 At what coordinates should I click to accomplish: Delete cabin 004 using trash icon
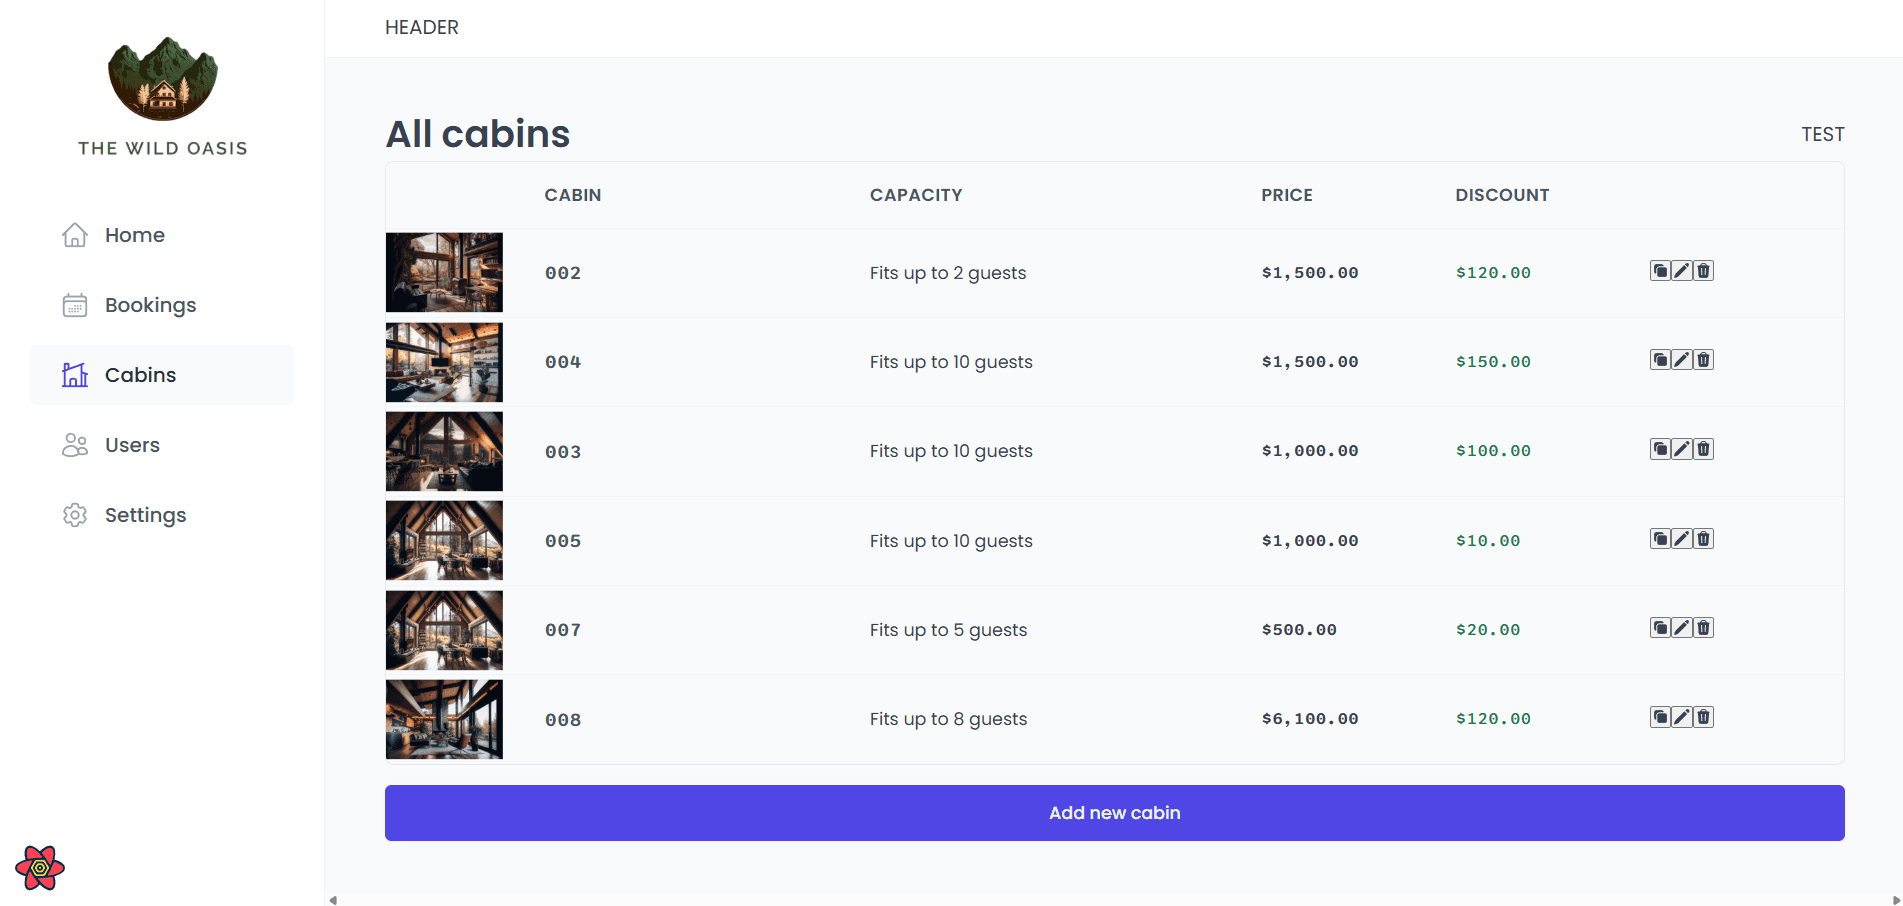tap(1704, 360)
